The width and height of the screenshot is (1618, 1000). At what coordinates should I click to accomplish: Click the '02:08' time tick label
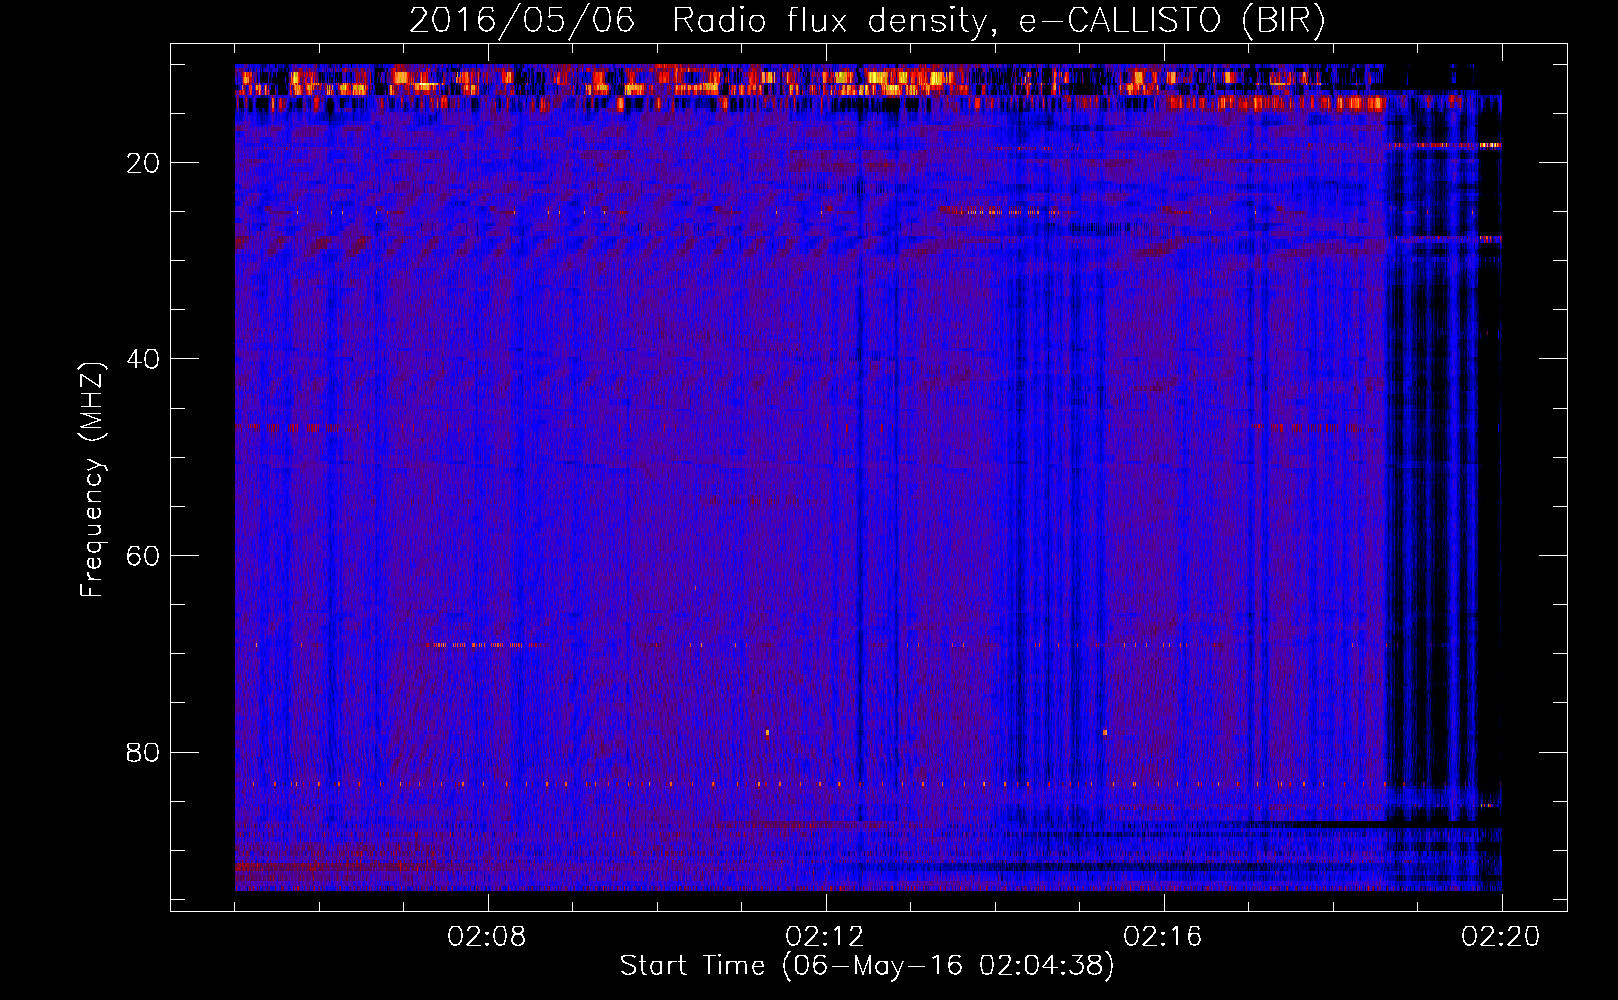click(x=487, y=937)
